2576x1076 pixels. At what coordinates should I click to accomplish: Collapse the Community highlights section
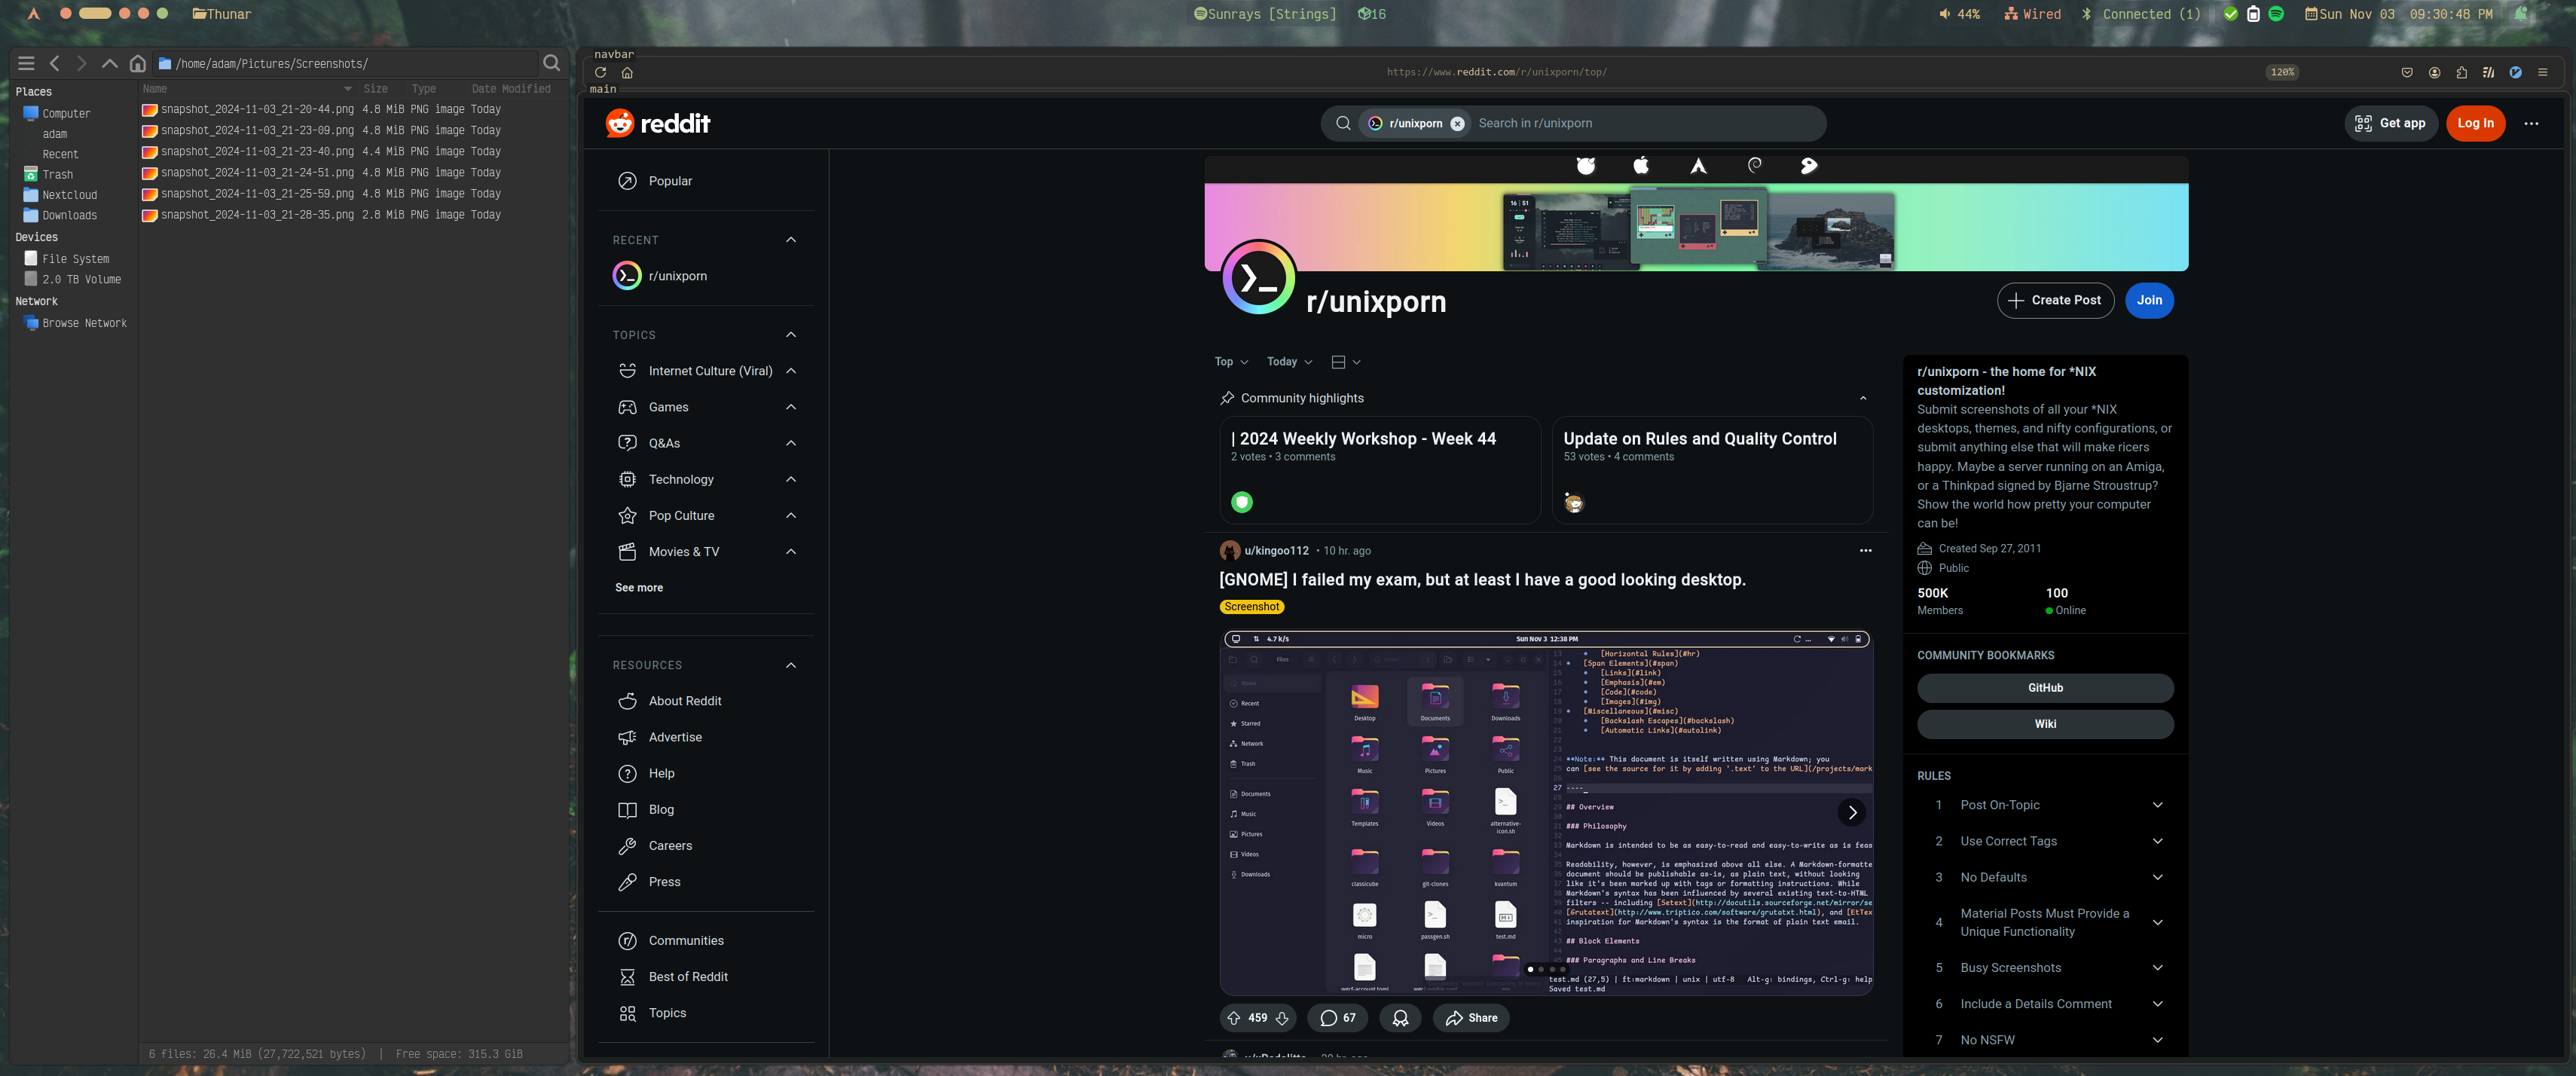pos(1863,398)
